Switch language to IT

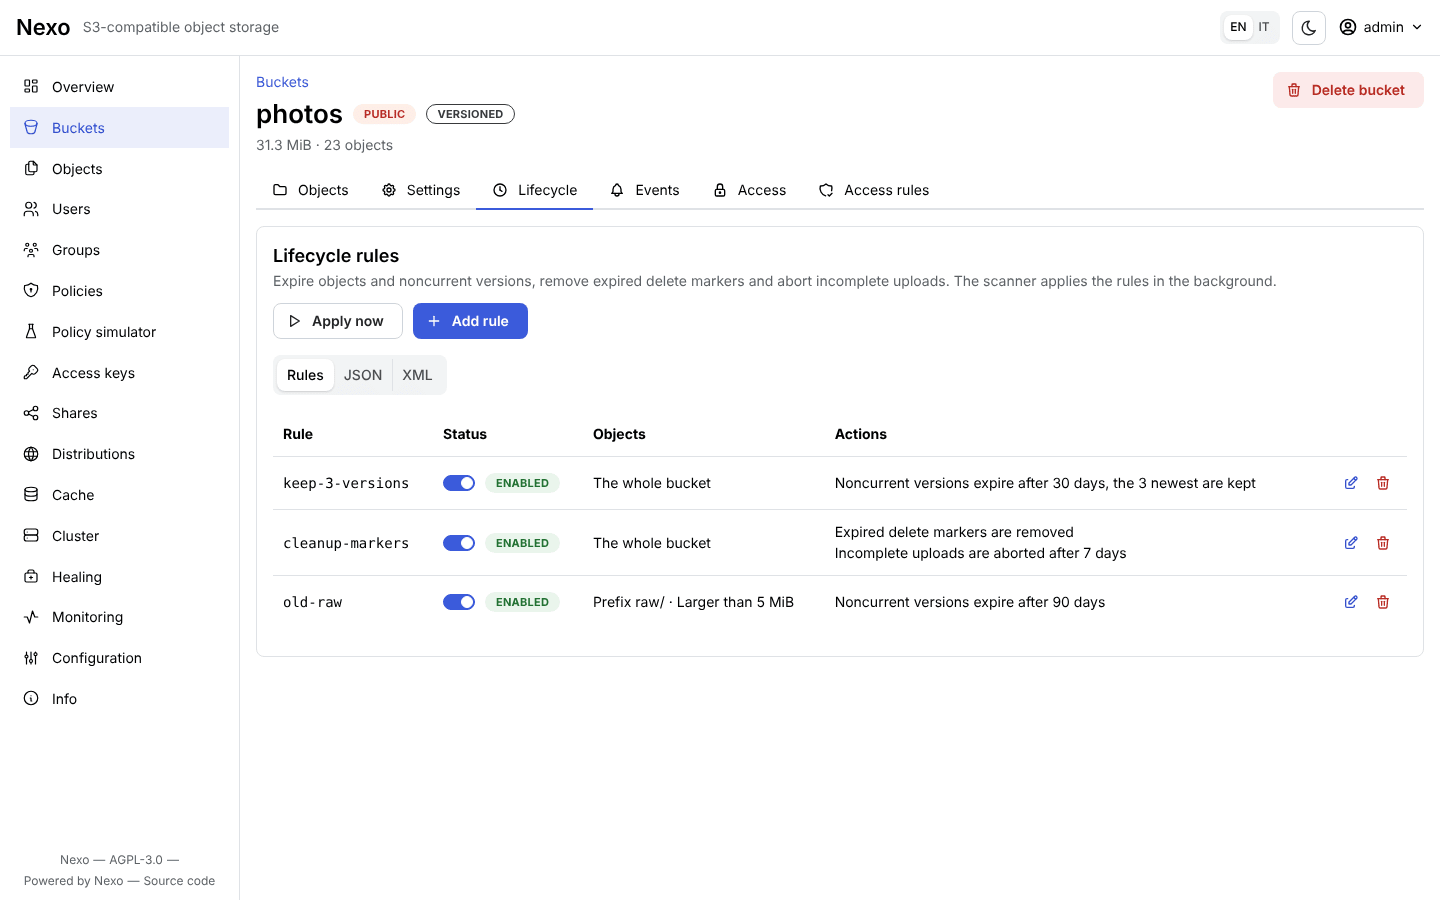pyautogui.click(x=1264, y=27)
